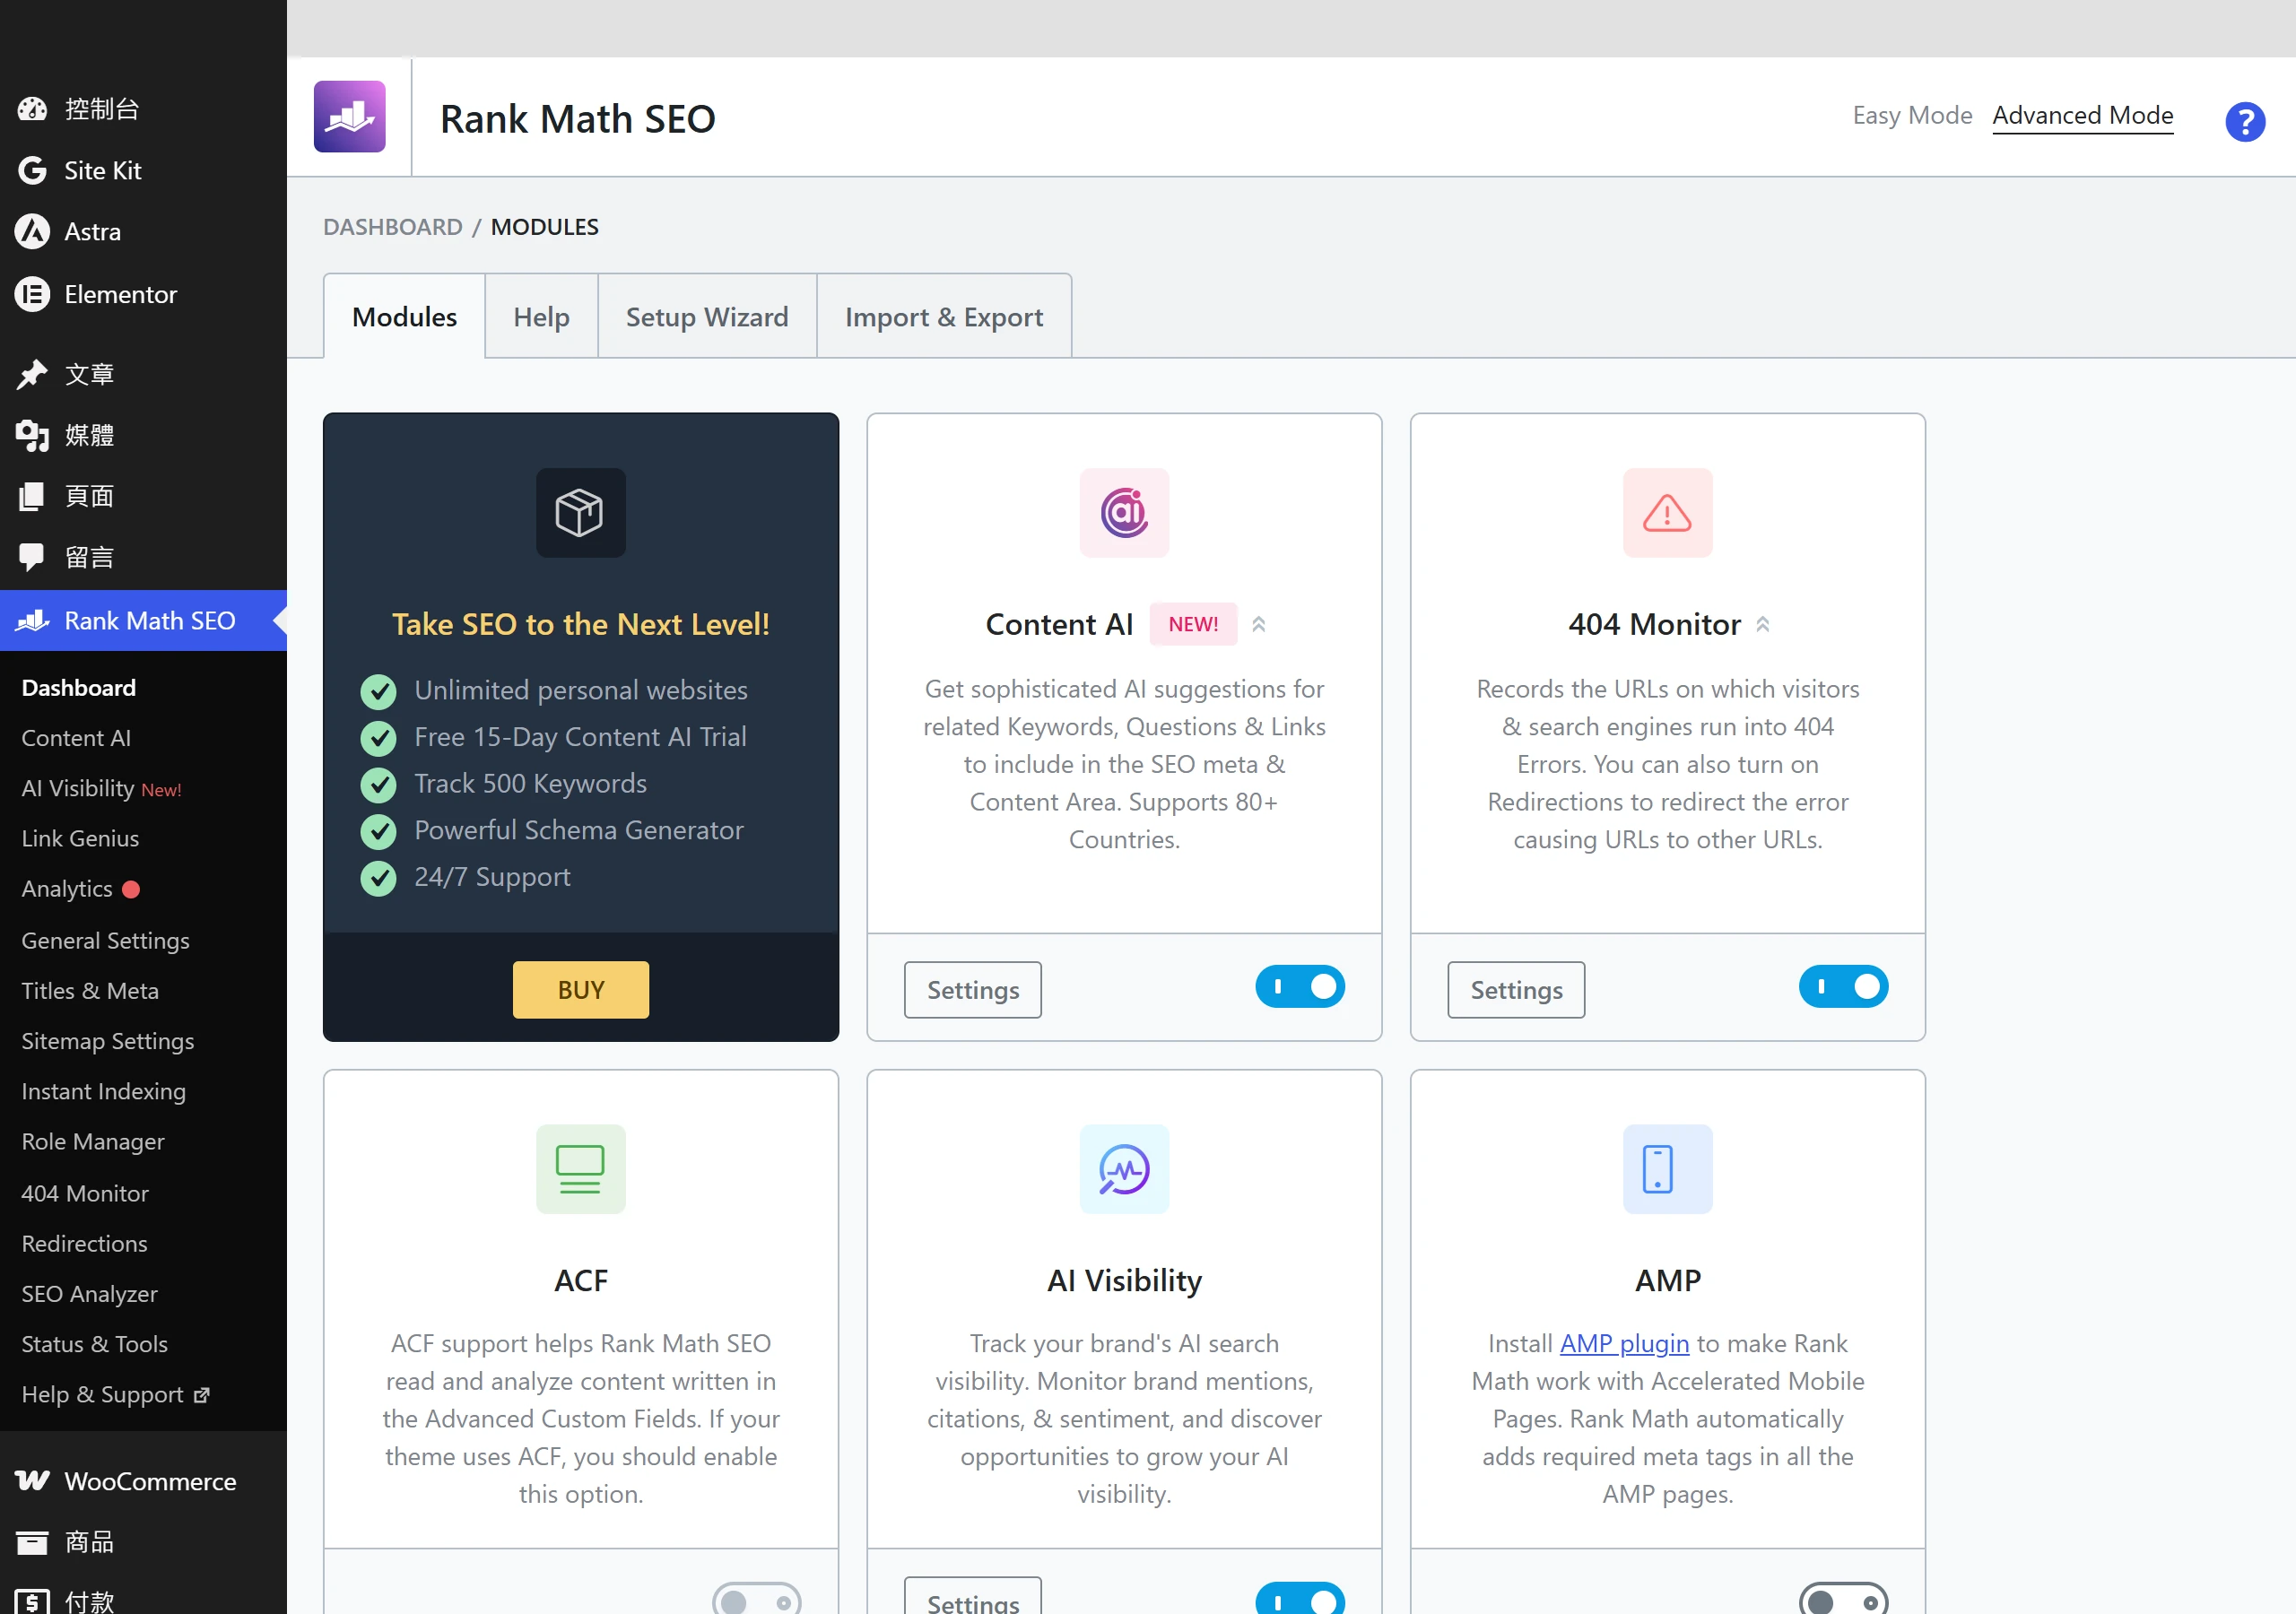Switch to the Modules tab
Viewport: 2296px width, 1614px height.
click(404, 316)
